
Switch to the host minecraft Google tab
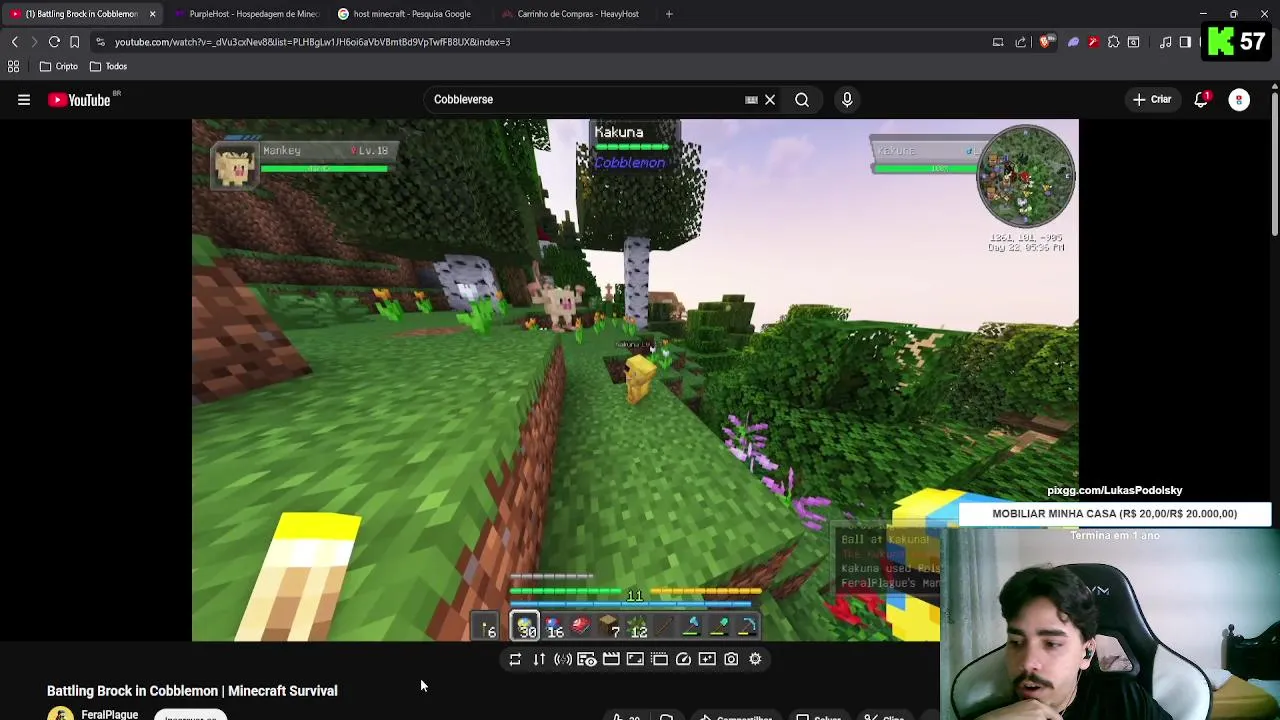click(x=410, y=14)
